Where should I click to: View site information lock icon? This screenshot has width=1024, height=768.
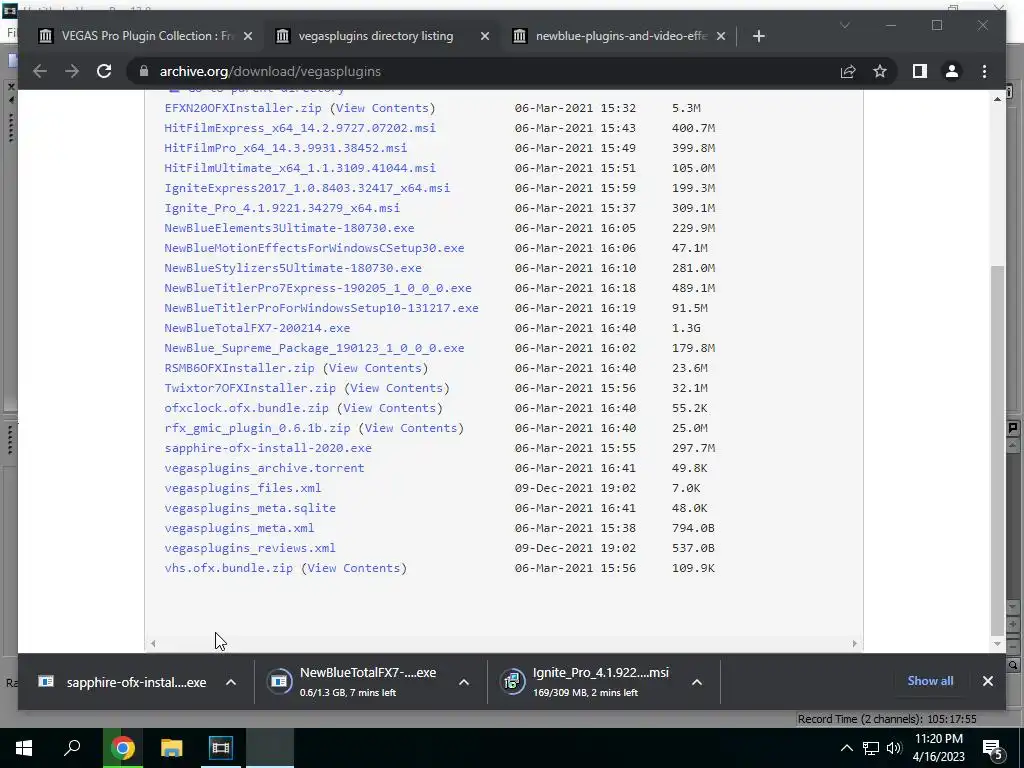pos(144,71)
